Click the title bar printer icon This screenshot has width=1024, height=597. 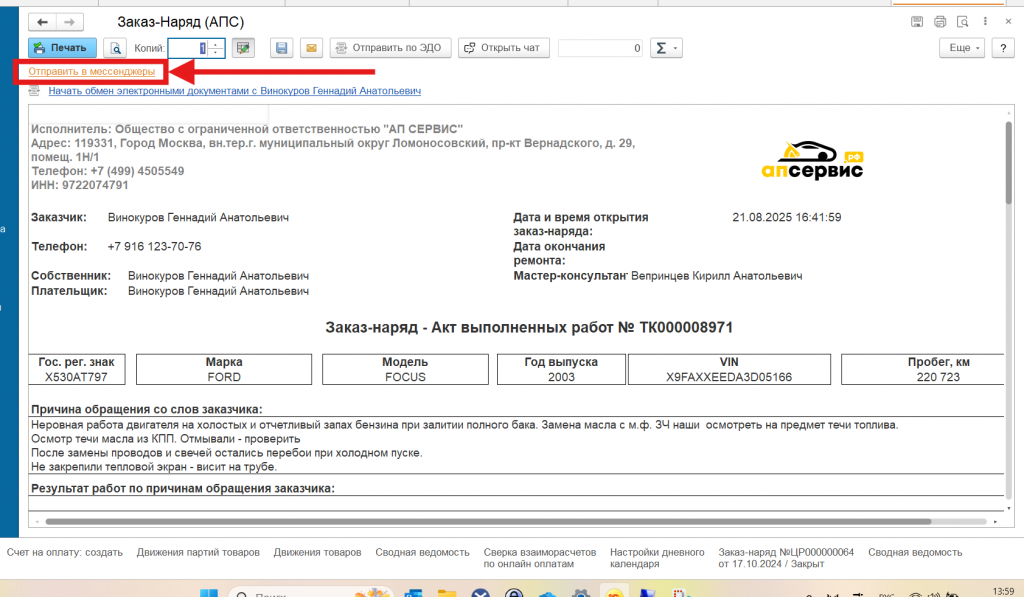940,21
